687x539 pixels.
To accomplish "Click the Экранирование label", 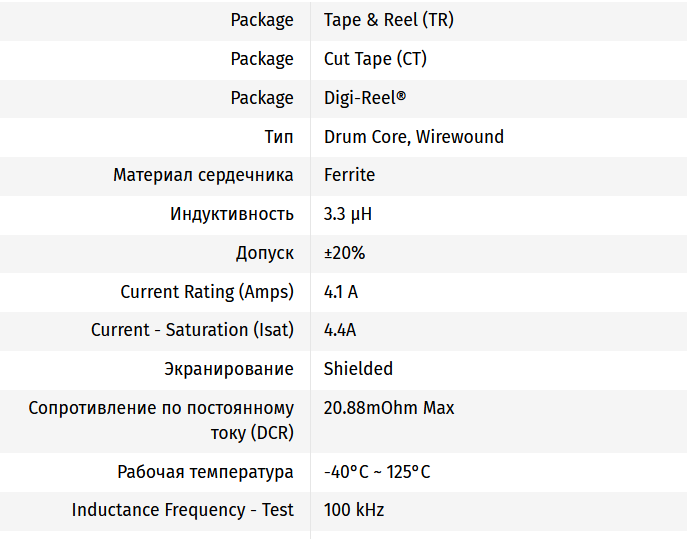I will tap(229, 369).
